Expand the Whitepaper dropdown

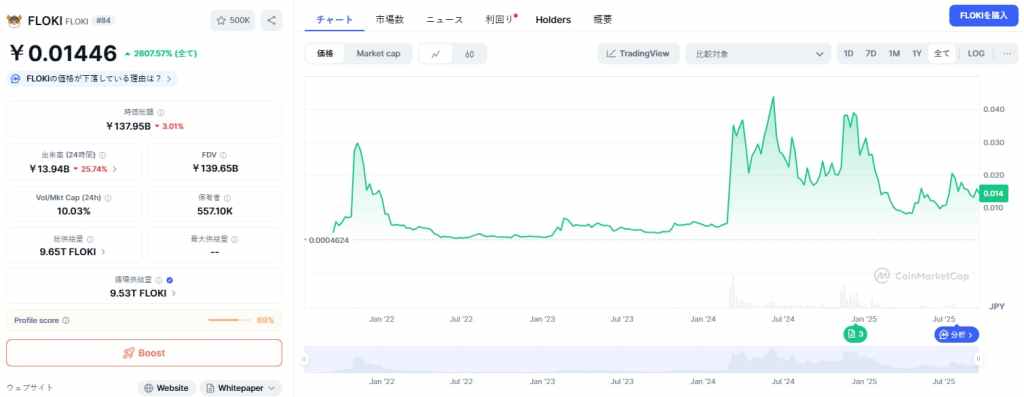[241, 388]
